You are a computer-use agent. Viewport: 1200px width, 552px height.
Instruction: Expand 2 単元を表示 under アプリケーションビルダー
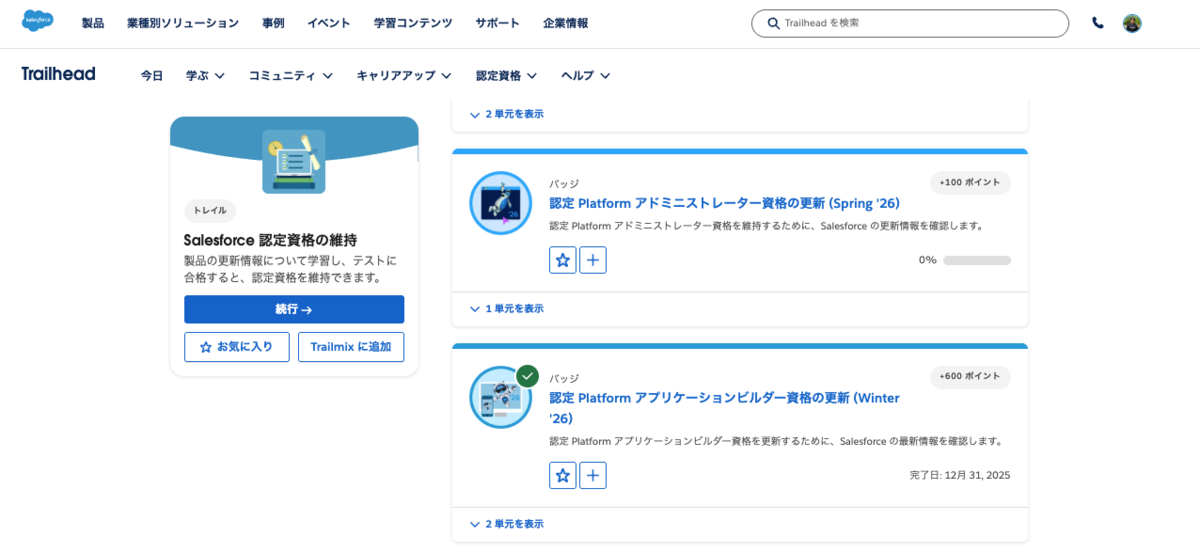coord(506,524)
